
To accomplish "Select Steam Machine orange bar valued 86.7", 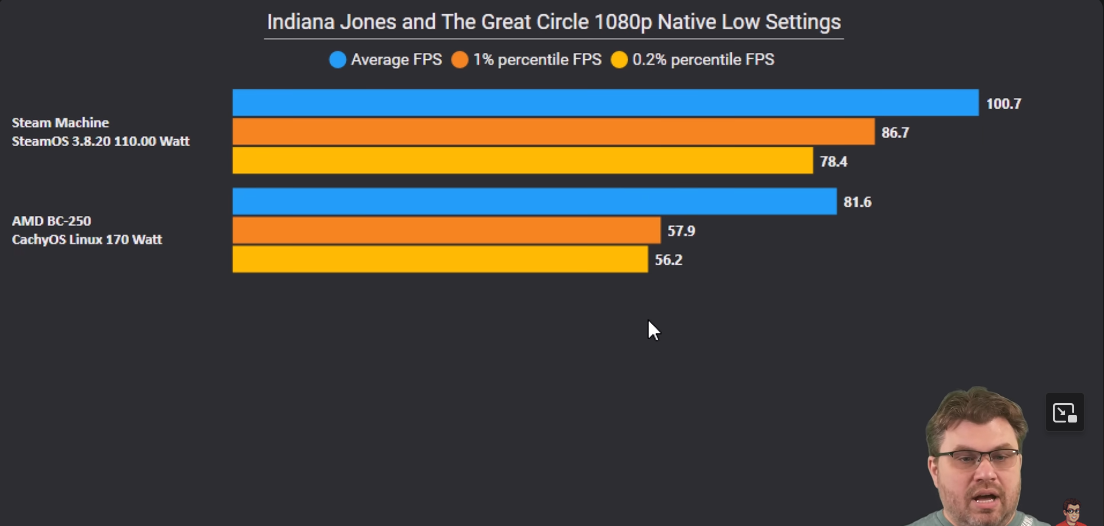I will (x=553, y=132).
